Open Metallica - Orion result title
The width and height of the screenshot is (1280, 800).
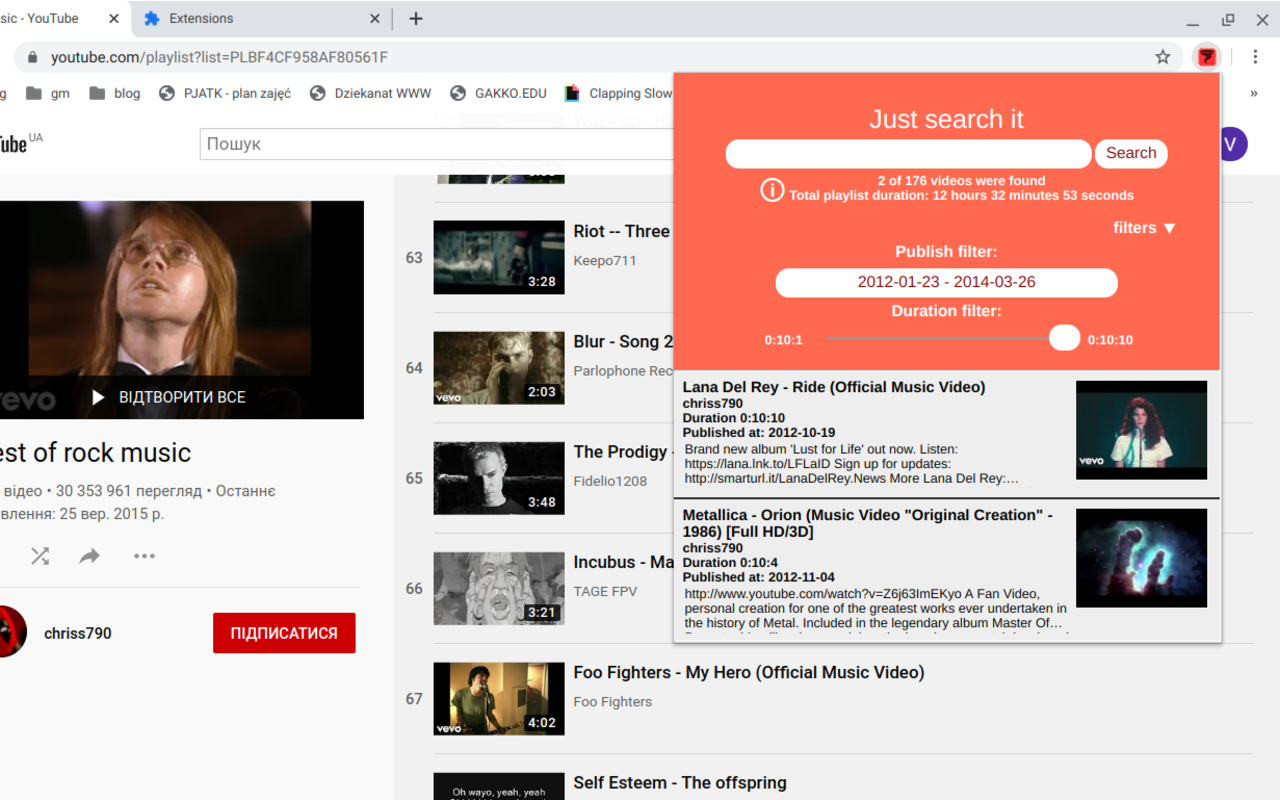click(868, 523)
